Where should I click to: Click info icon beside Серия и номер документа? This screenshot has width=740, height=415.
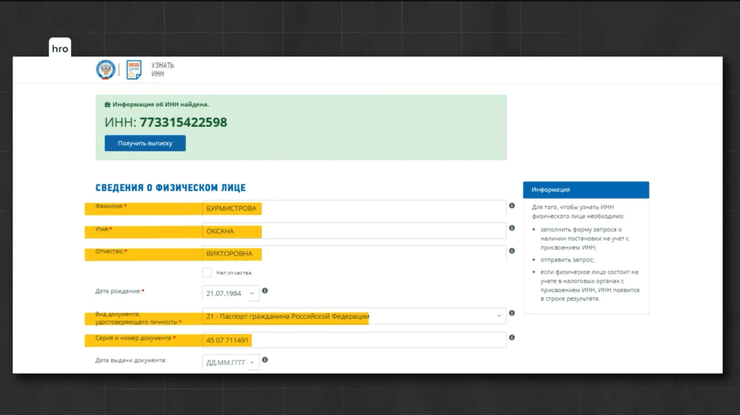pos(512,338)
